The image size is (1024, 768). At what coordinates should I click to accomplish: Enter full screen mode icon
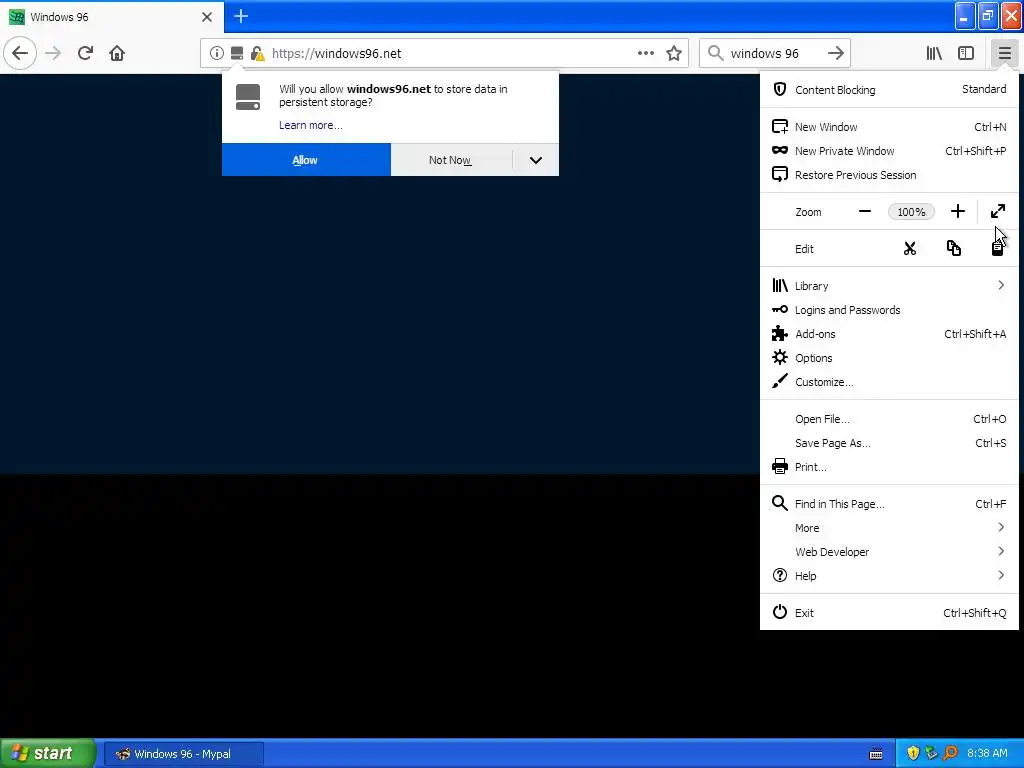pyautogui.click(x=998, y=212)
